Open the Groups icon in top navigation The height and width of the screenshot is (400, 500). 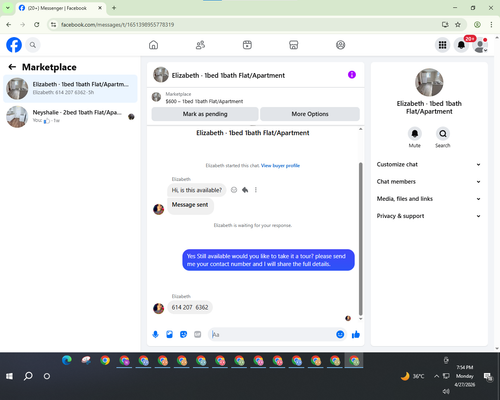pyautogui.click(x=340, y=45)
